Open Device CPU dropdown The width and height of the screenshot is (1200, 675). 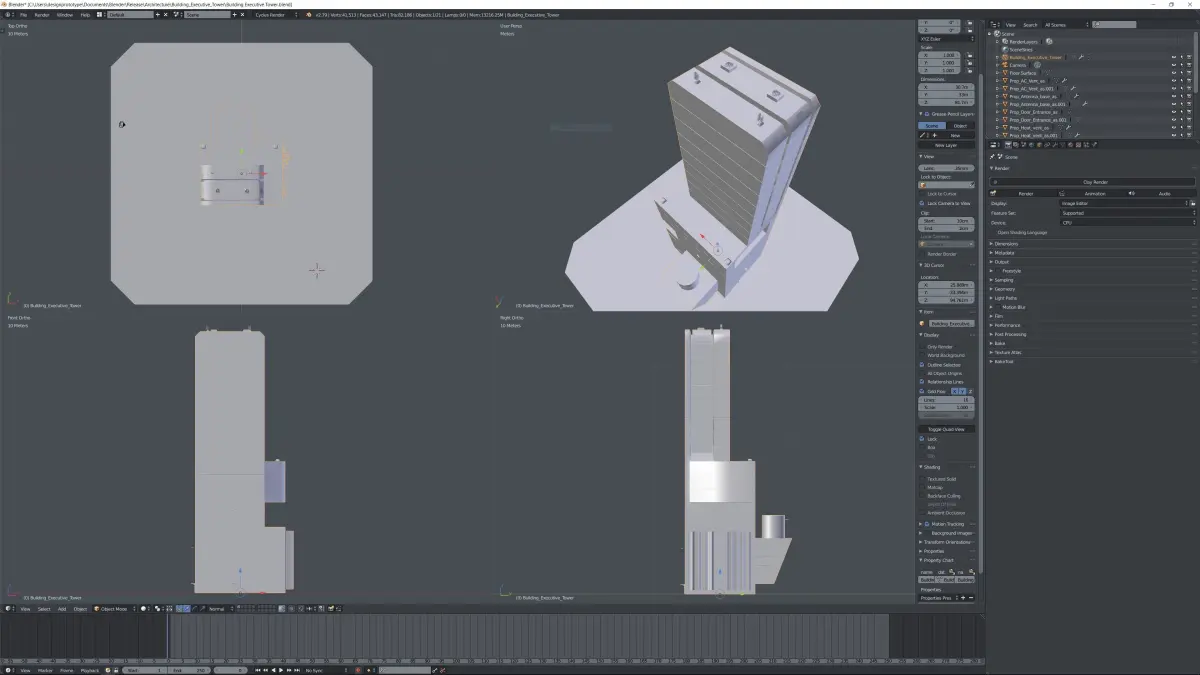(1128, 222)
